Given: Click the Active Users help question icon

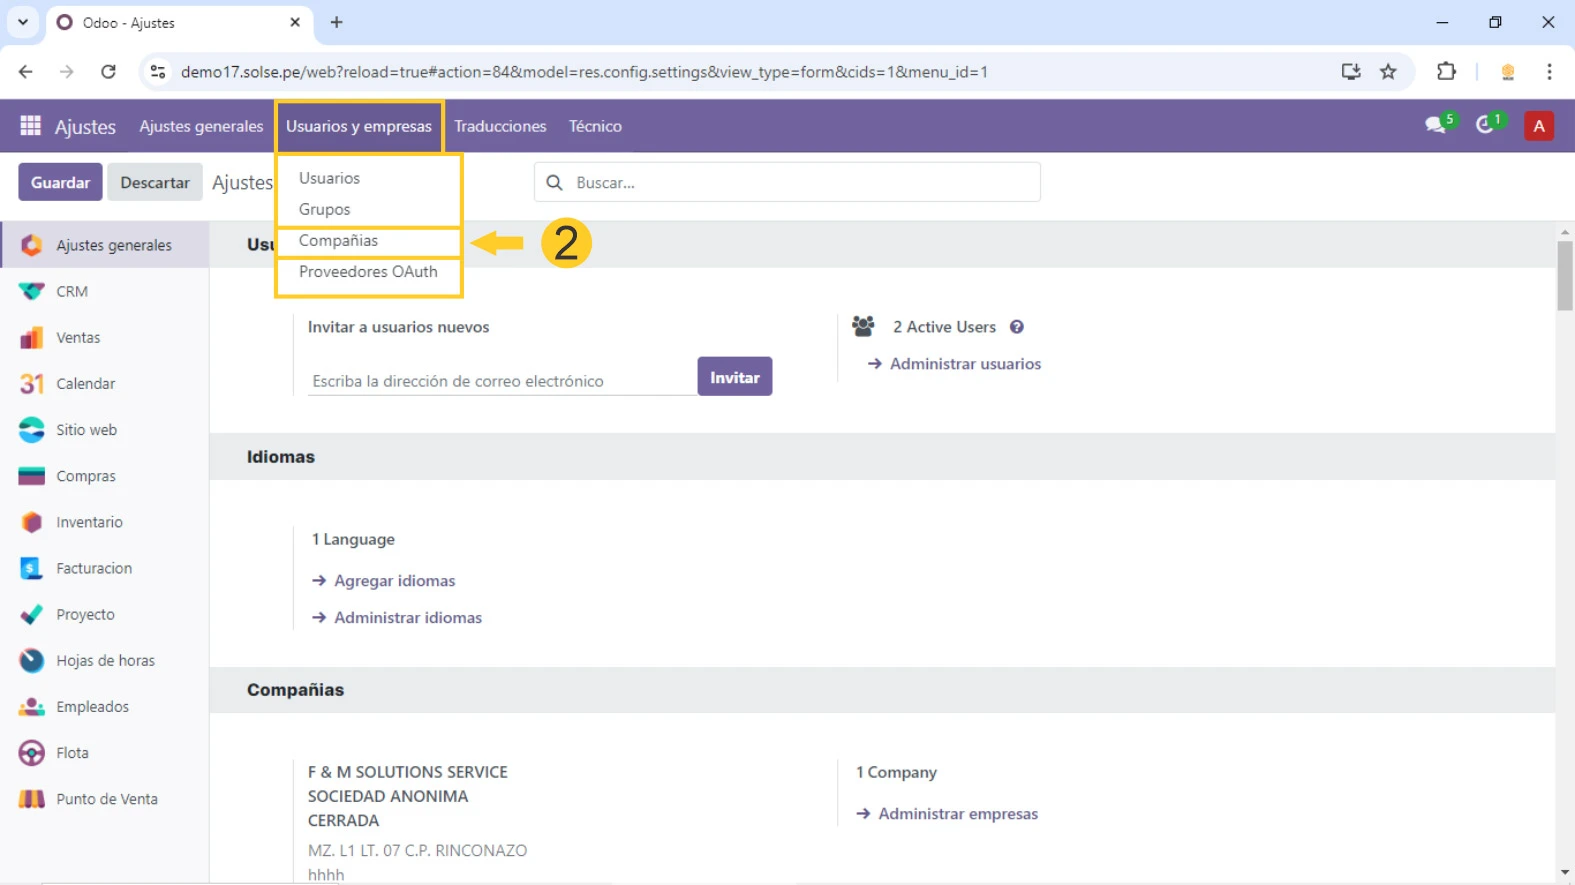Looking at the screenshot, I should 1016,327.
